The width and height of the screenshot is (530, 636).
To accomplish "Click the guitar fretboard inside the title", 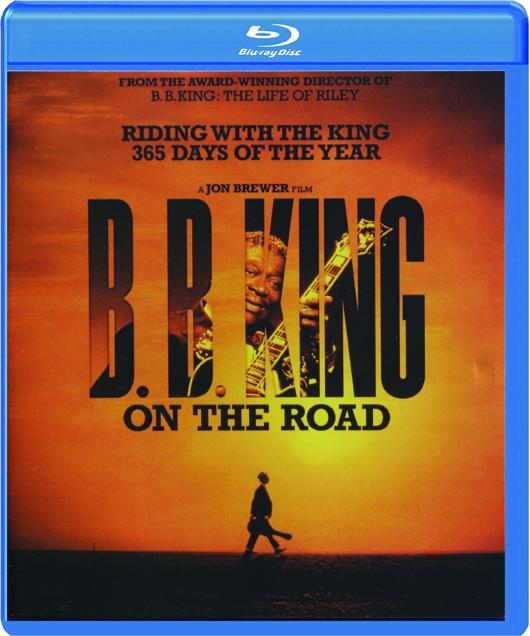I will [x=290, y=320].
